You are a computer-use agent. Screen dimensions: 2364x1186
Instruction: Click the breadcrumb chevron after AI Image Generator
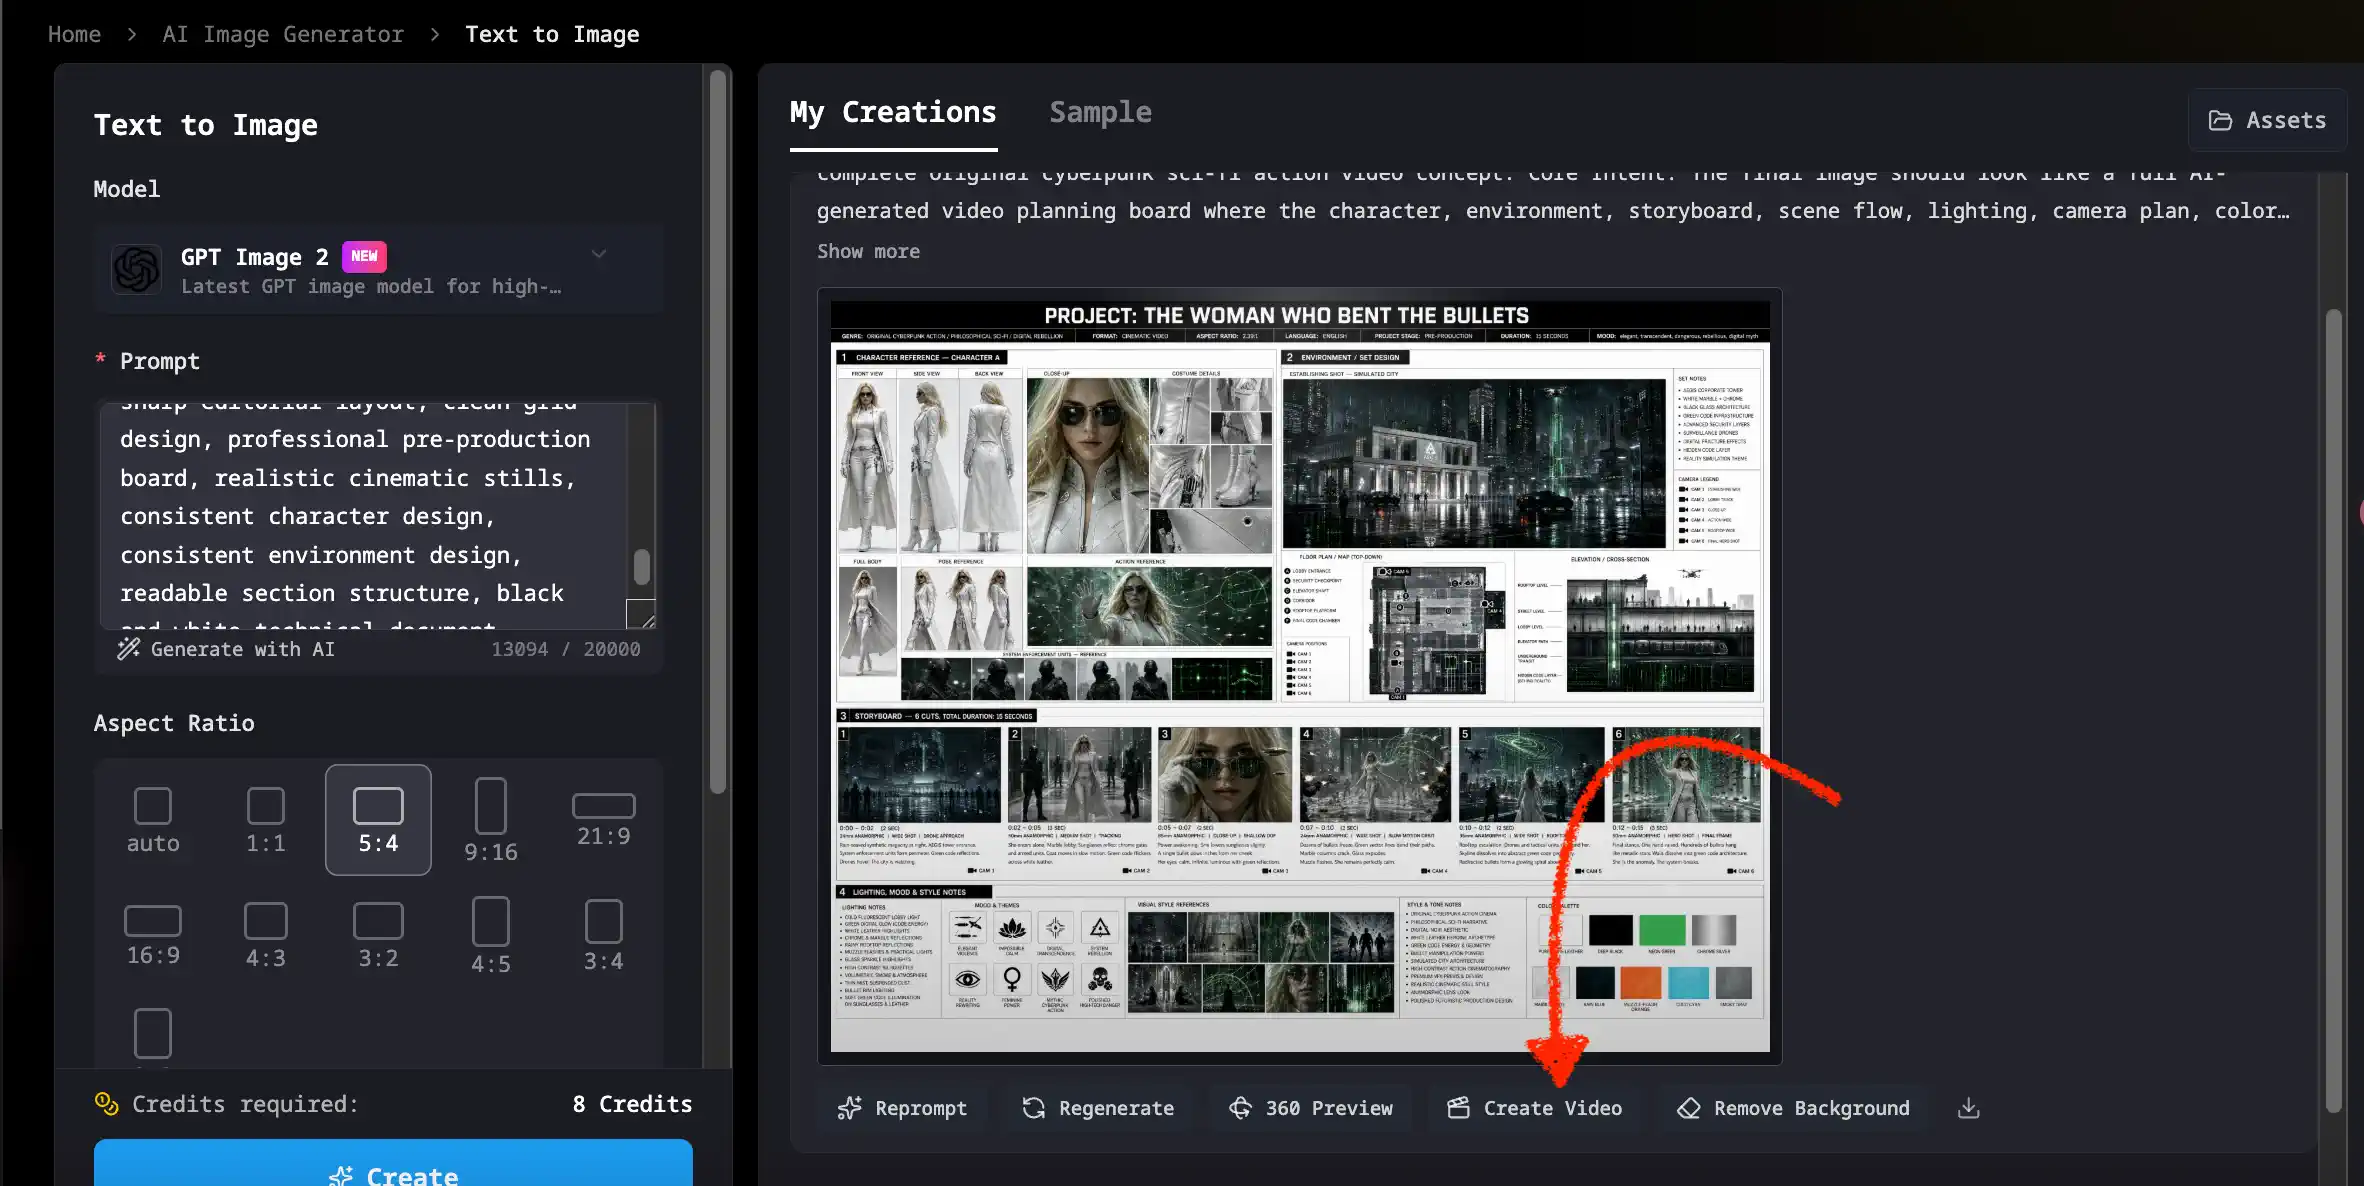[434, 34]
